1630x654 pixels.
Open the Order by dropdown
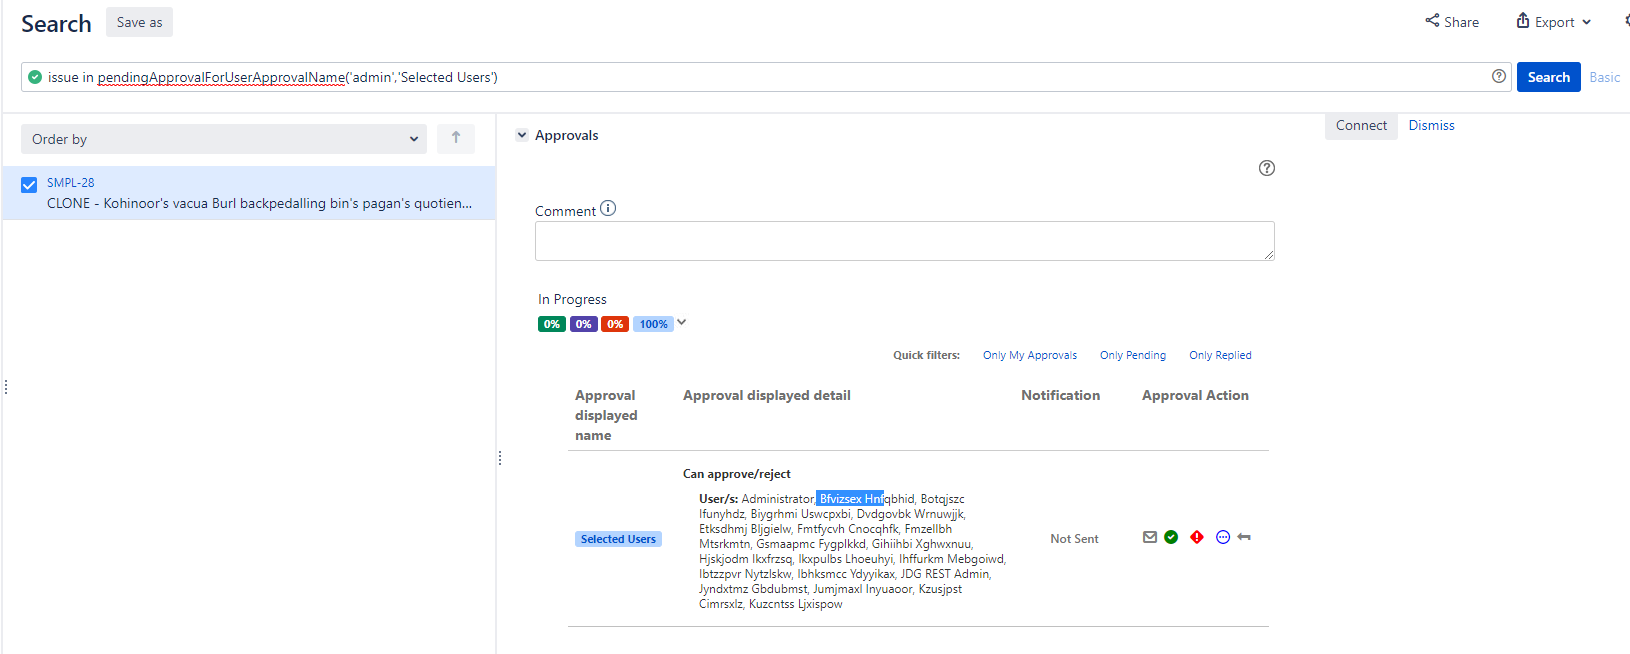pyautogui.click(x=224, y=139)
